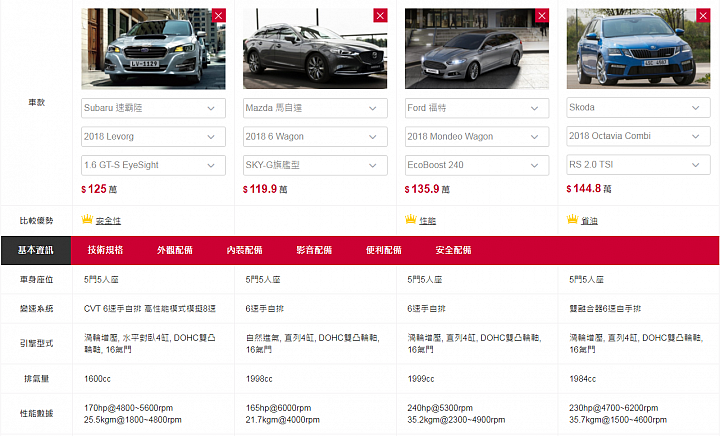This screenshot has width=720, height=436.
Task: Click the 排氣量 row label
Action: [x=36, y=379]
